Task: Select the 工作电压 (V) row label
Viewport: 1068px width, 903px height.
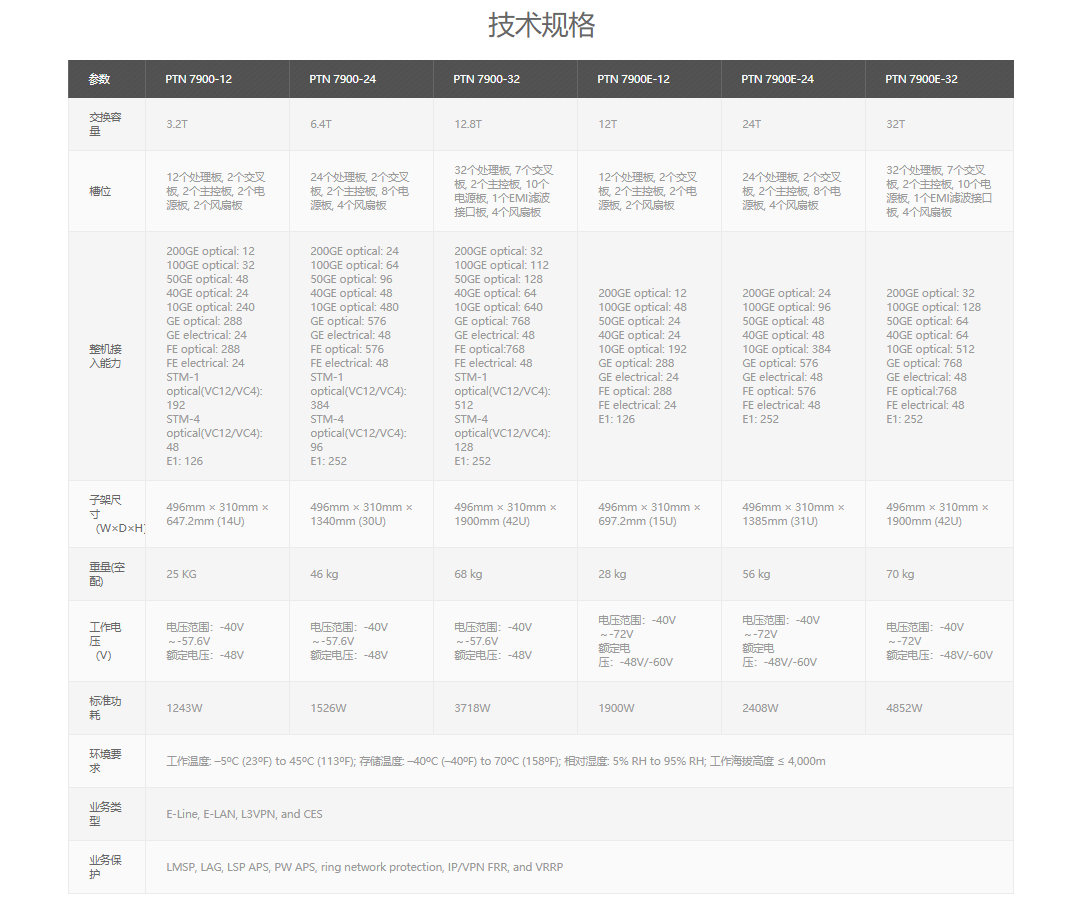Action: (x=106, y=641)
